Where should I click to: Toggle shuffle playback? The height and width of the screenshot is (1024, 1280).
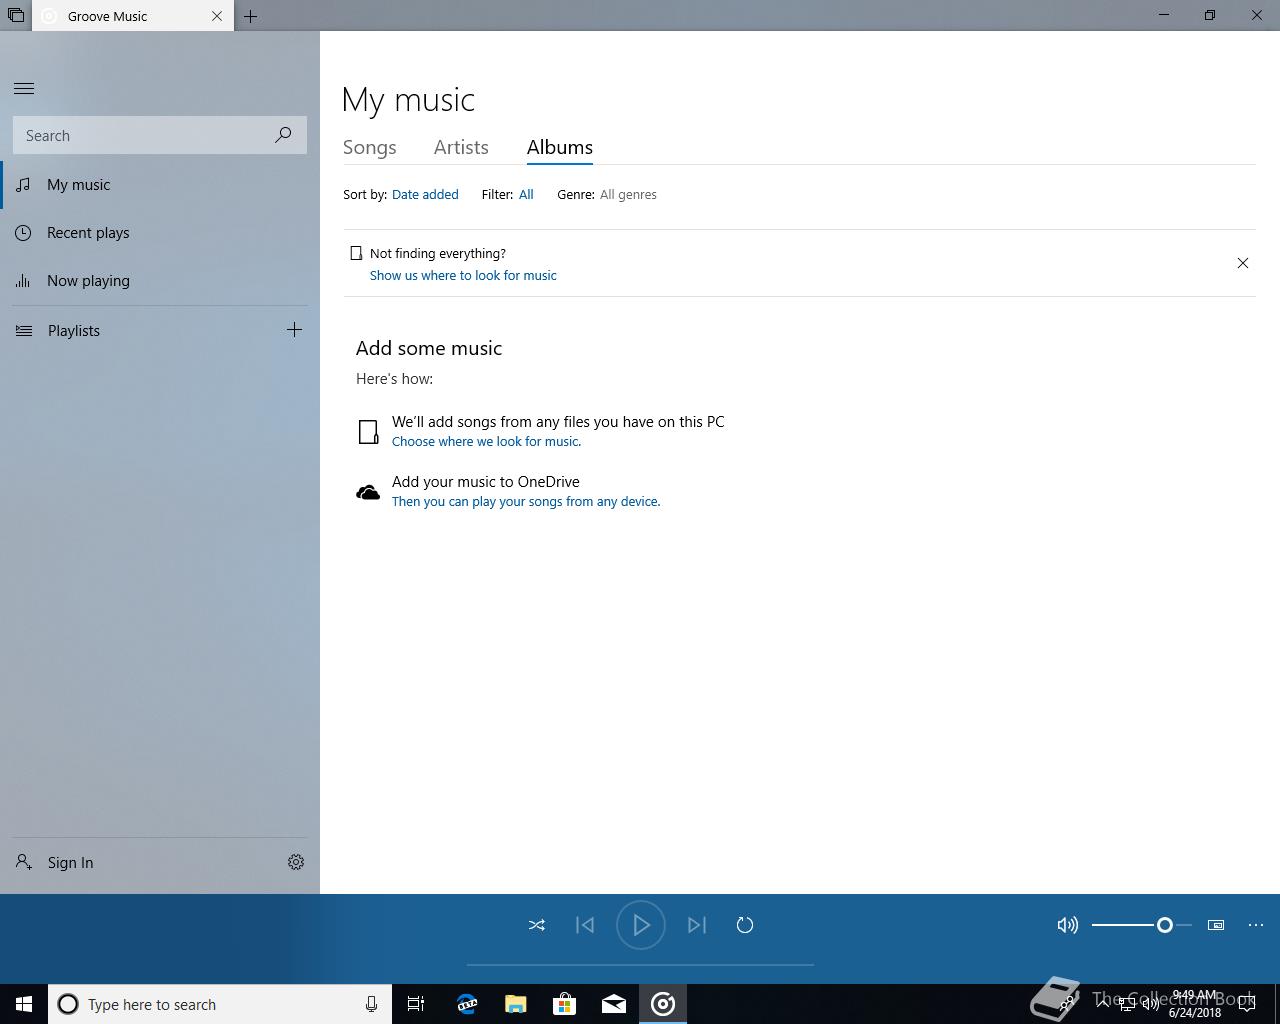(537, 925)
